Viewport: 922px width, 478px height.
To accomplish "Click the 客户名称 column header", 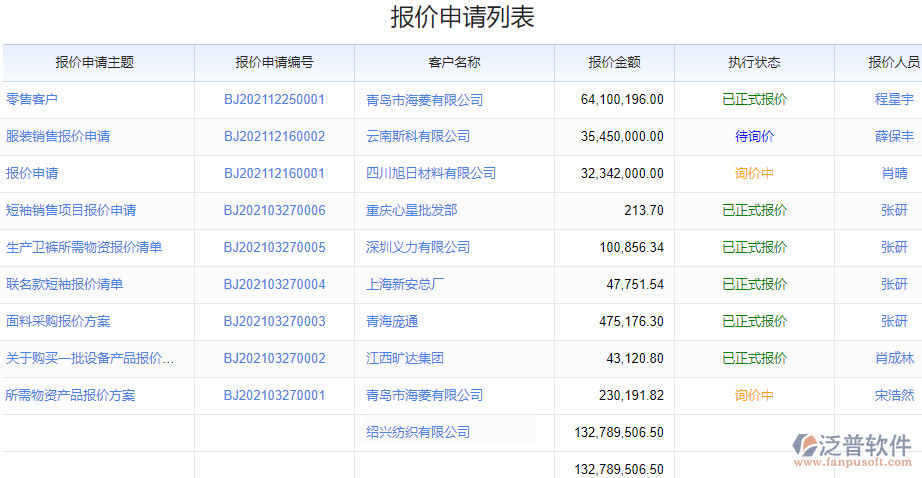I will coord(454,62).
